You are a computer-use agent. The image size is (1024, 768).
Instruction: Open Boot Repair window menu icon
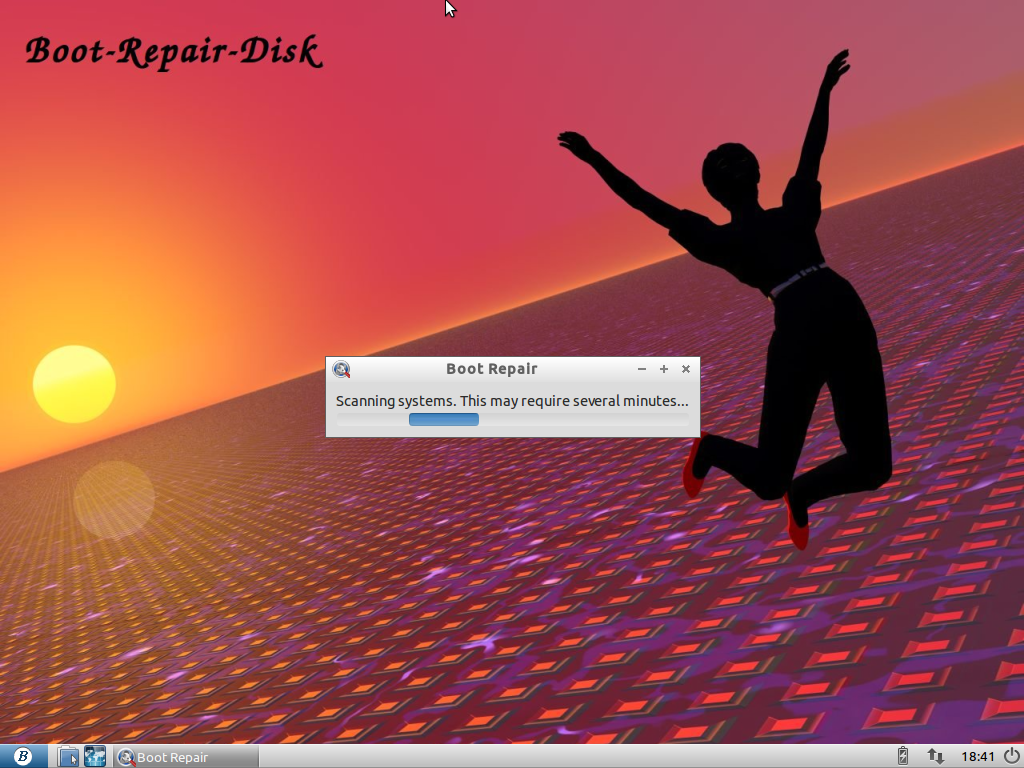(x=341, y=369)
